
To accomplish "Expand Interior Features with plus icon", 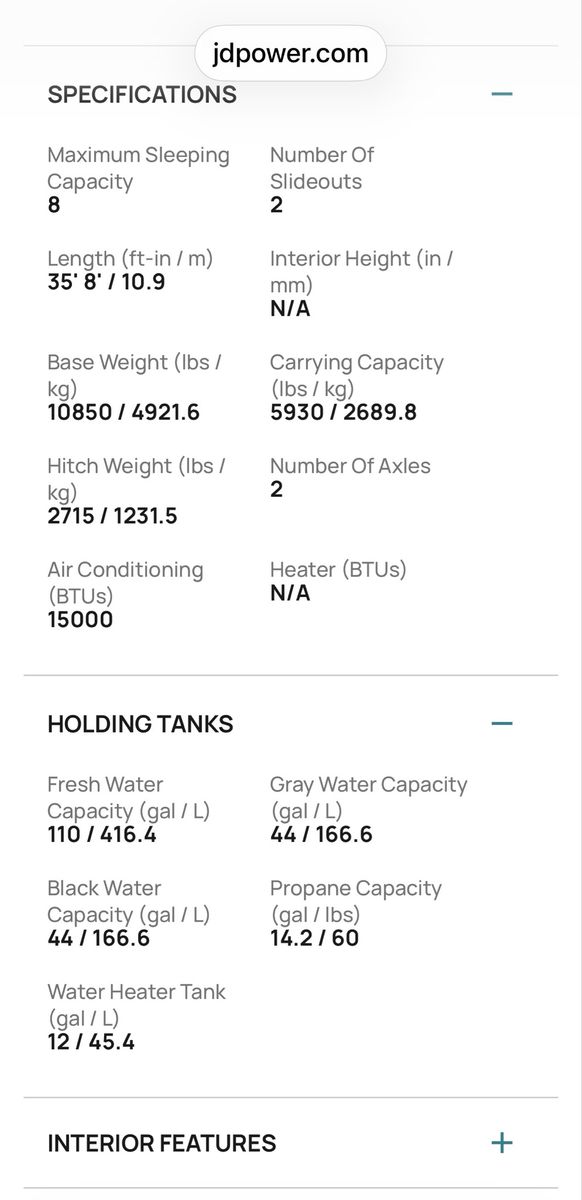I will pos(502,1142).
